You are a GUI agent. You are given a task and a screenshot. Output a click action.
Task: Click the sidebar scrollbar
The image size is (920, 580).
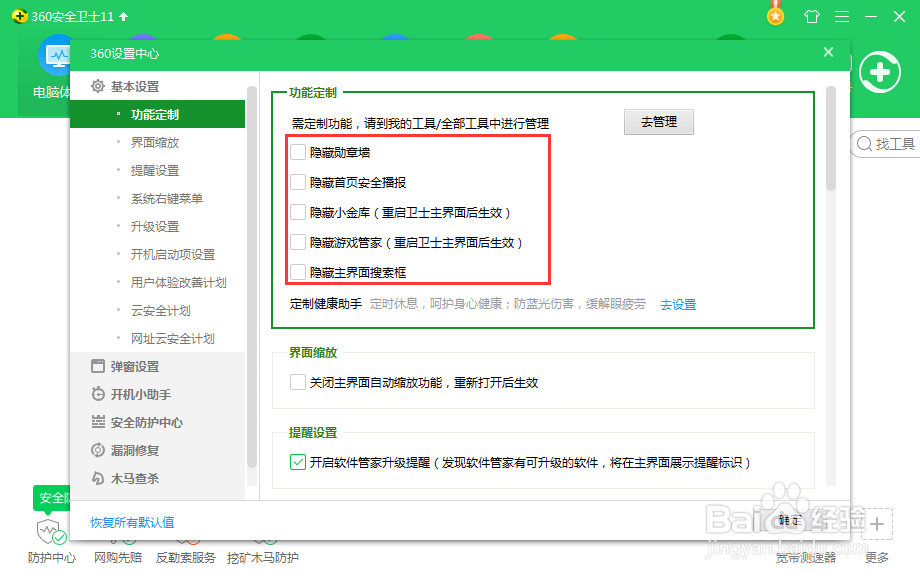[x=252, y=277]
